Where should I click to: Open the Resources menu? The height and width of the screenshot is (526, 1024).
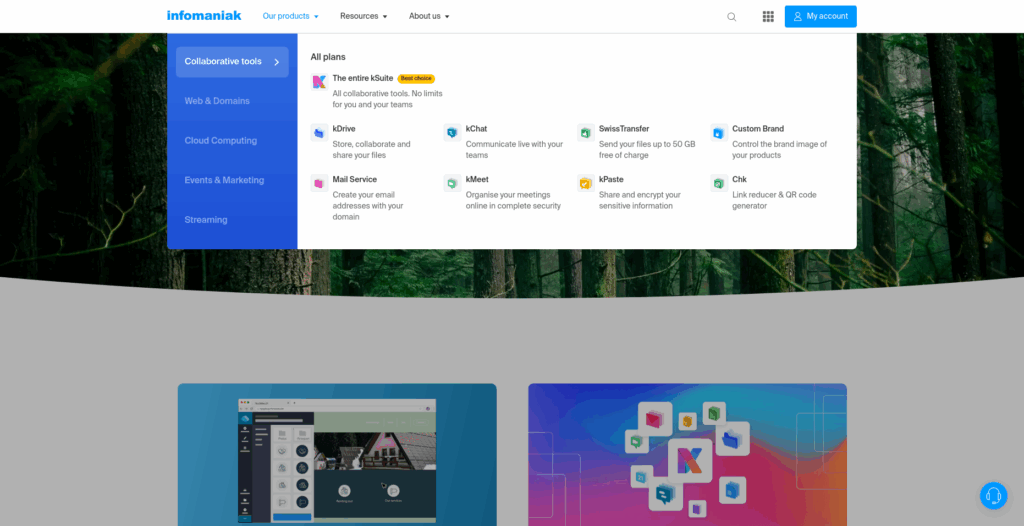point(364,16)
